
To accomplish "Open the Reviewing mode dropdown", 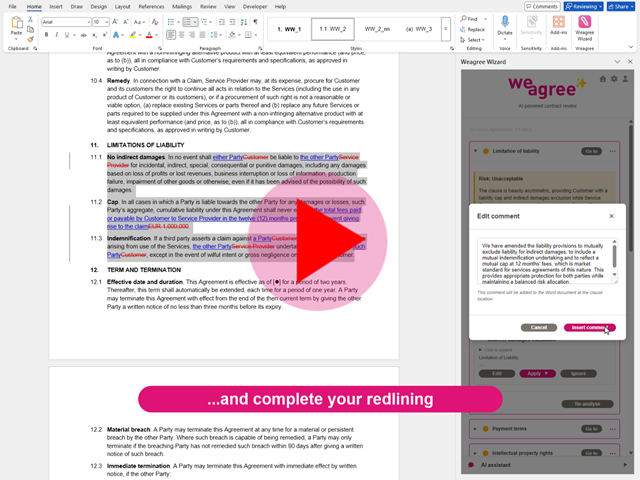I will pyautogui.click(x=584, y=7).
